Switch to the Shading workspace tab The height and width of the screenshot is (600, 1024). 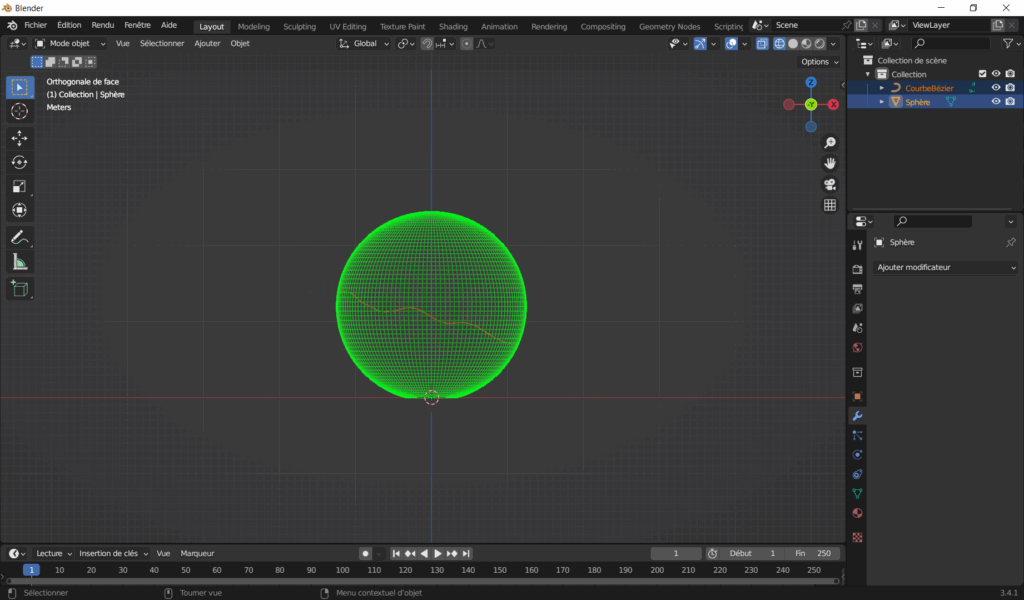pos(453,26)
